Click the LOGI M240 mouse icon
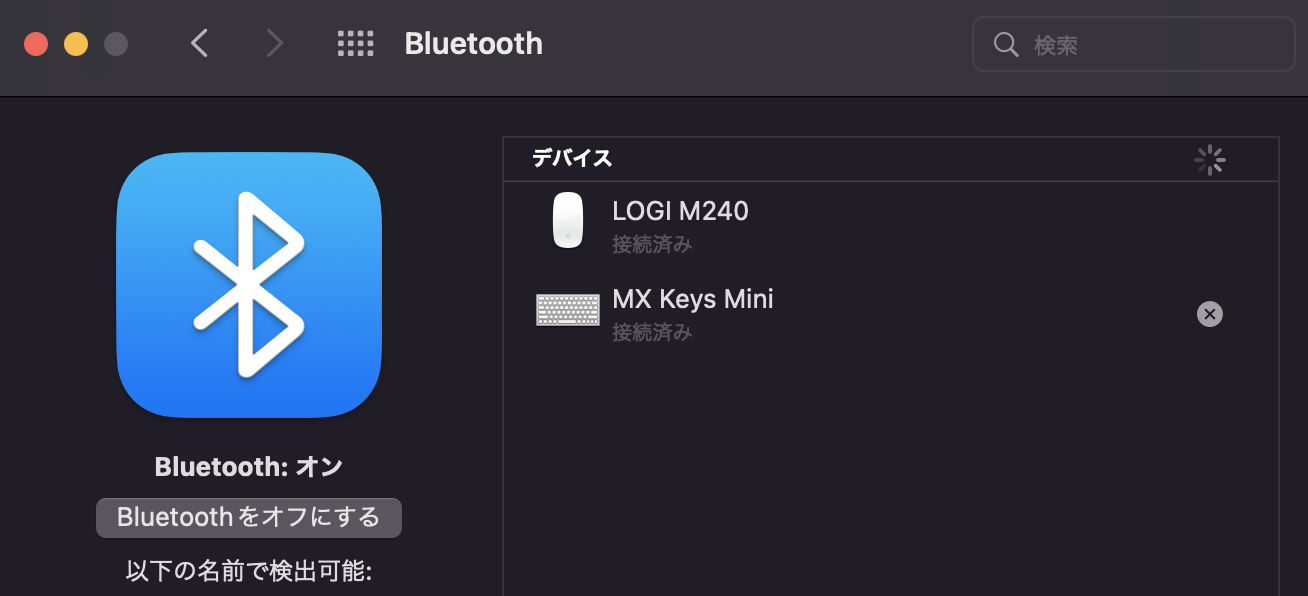The image size is (1308, 596). (x=568, y=220)
